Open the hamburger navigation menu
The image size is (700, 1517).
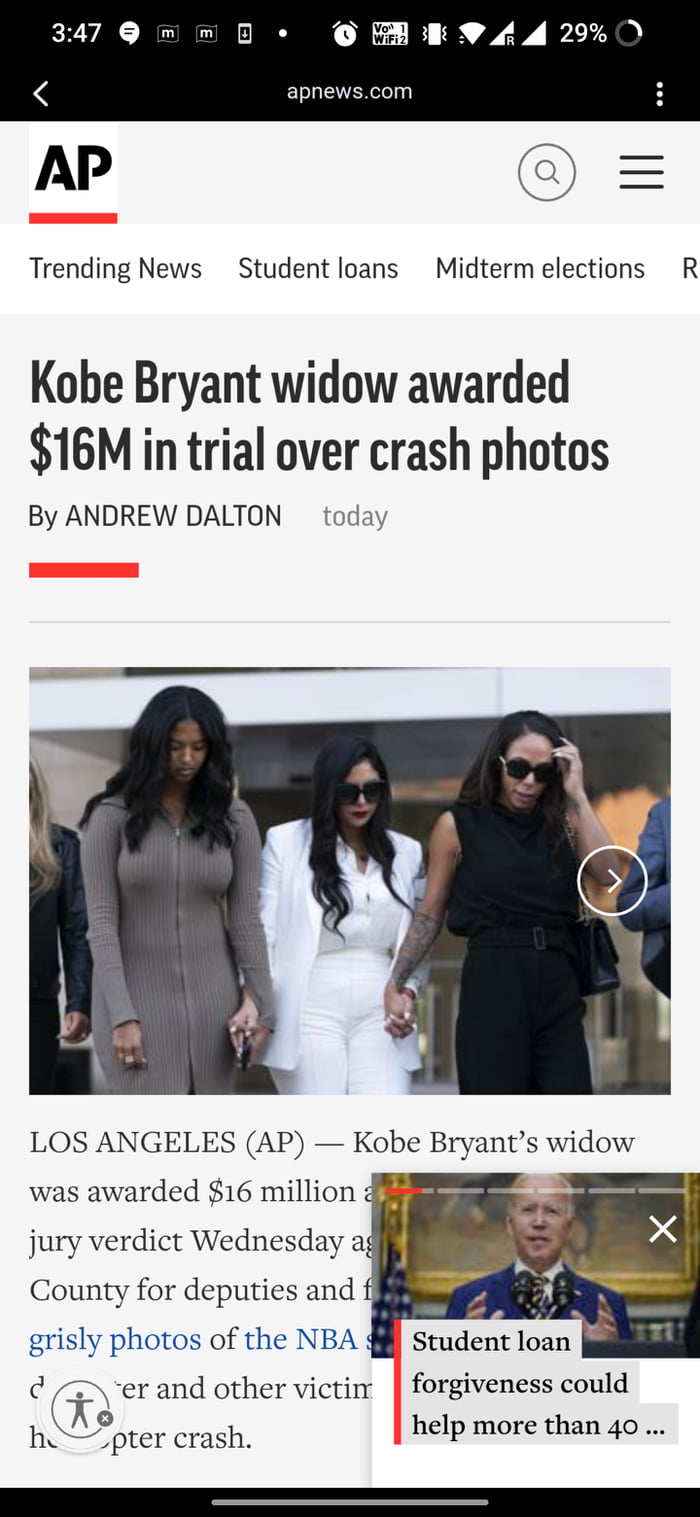click(x=641, y=172)
